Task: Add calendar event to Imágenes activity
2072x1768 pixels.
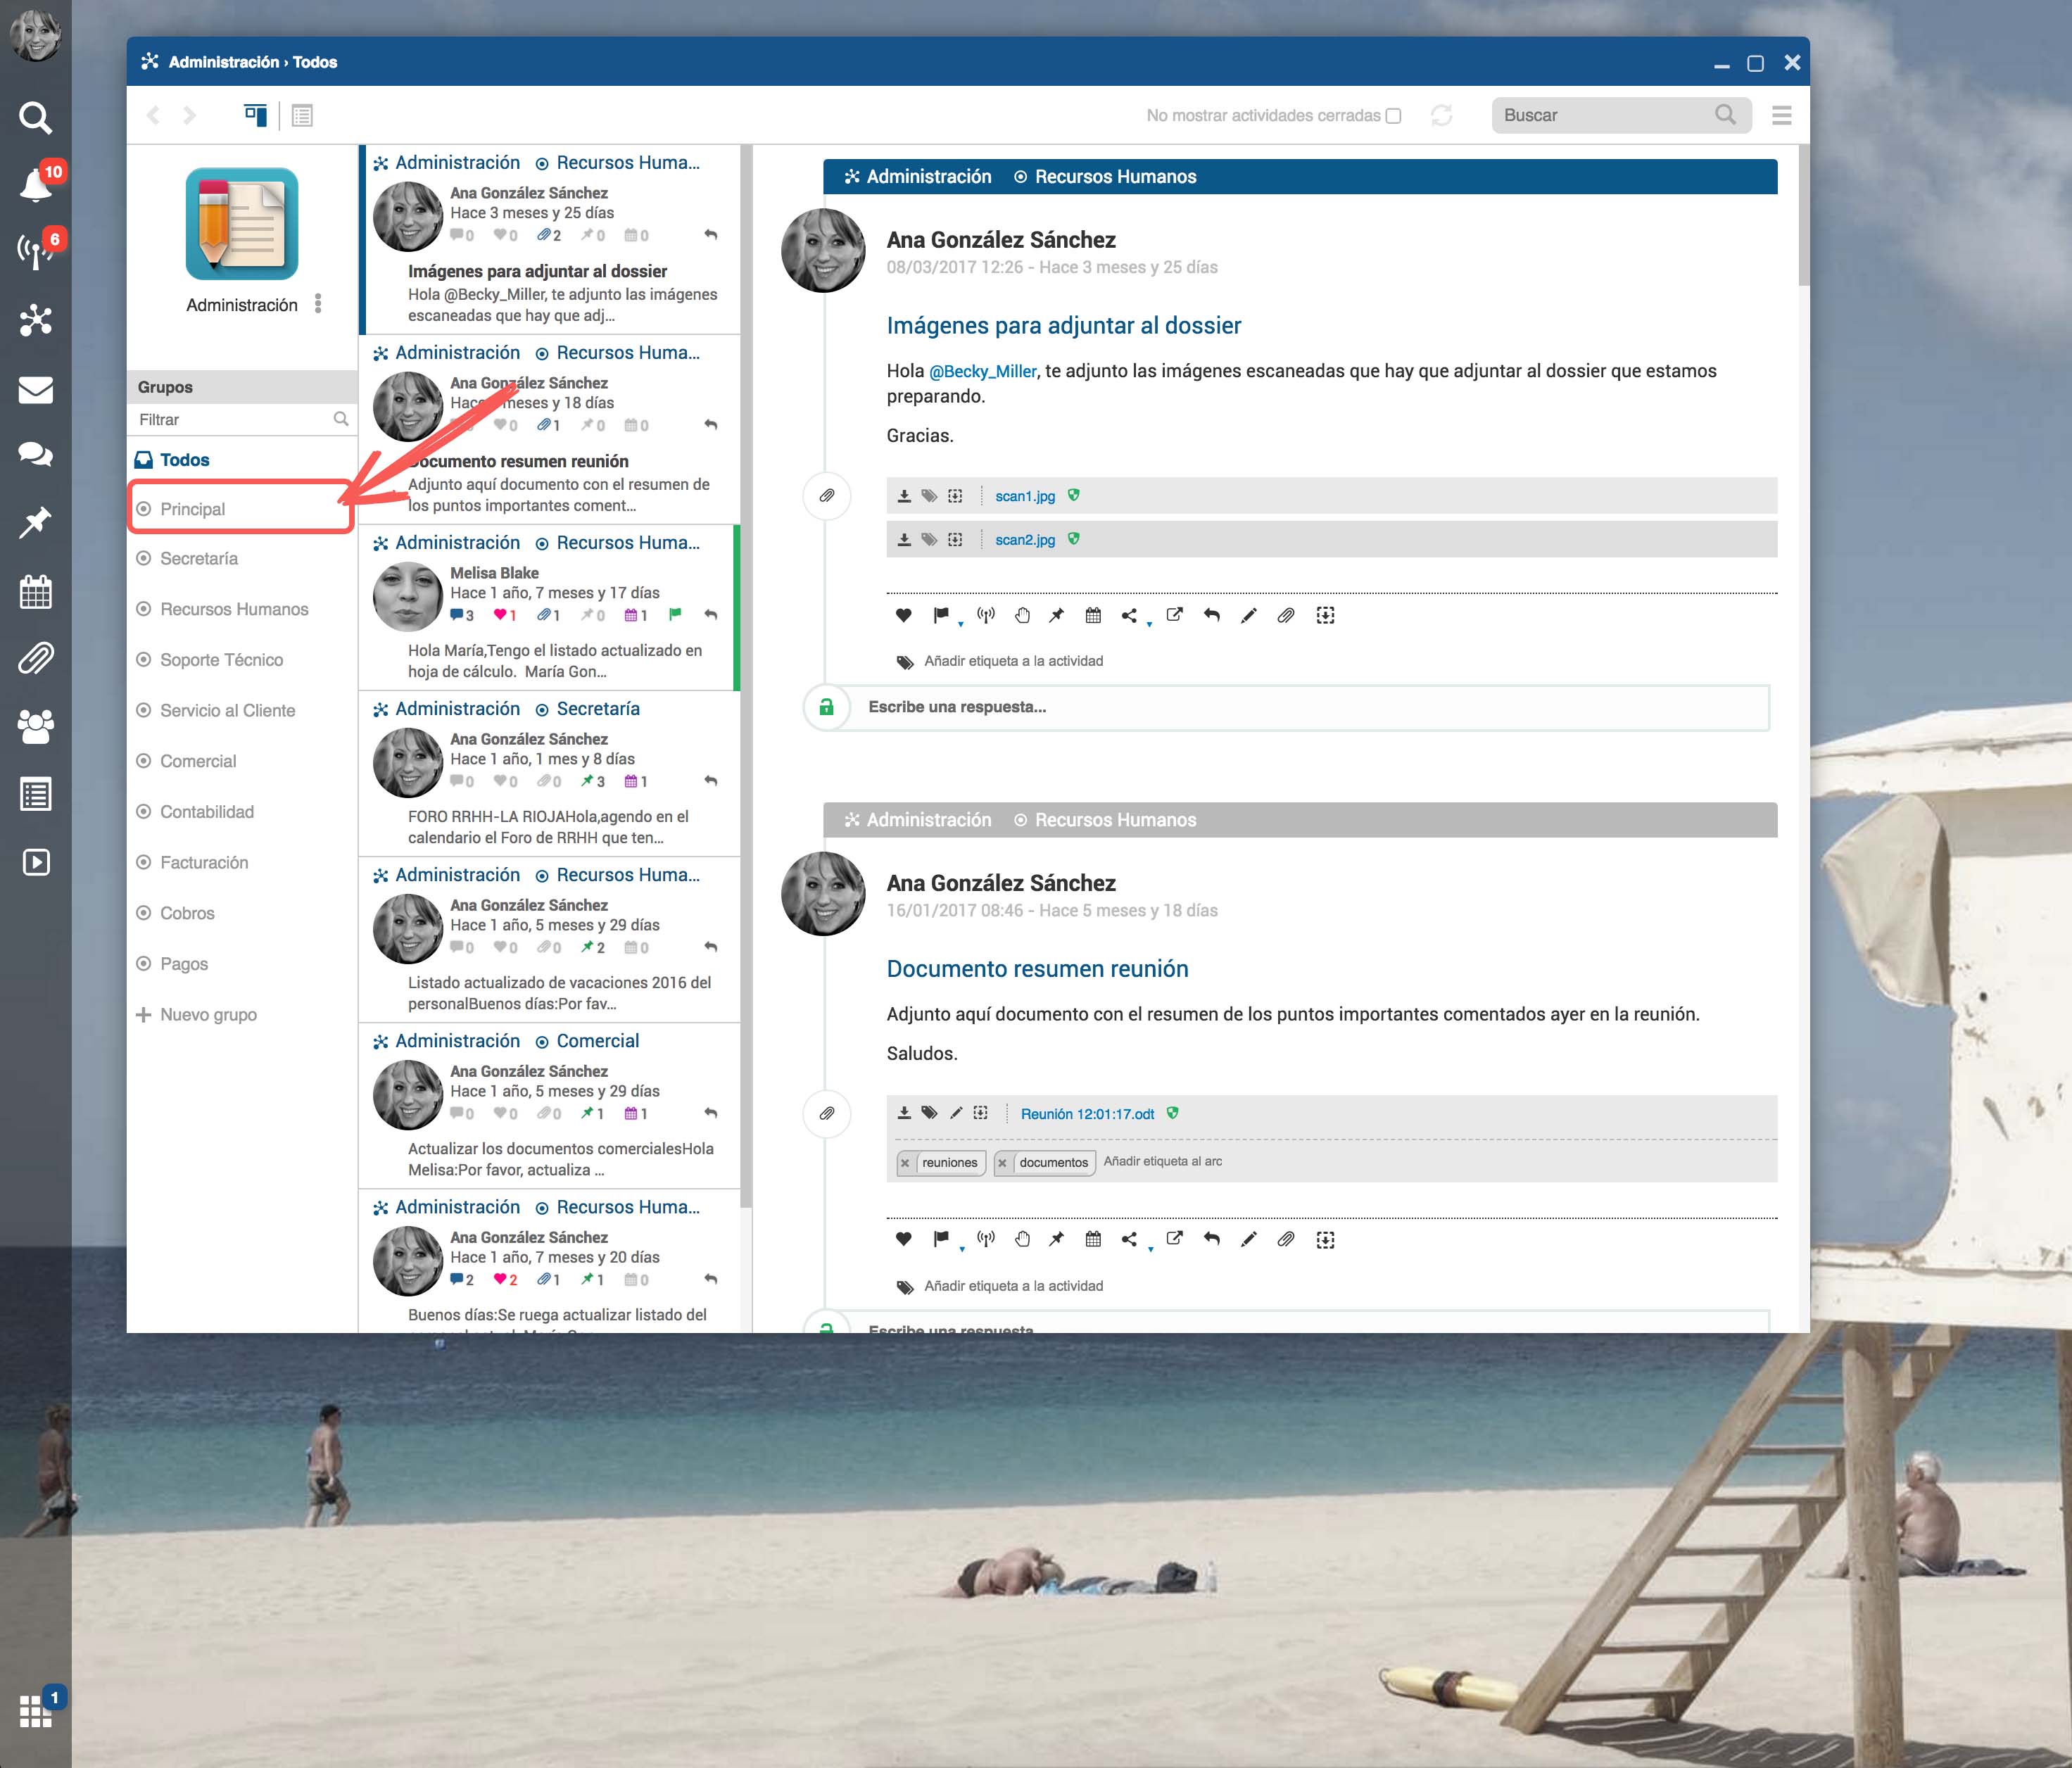Action: [1093, 616]
